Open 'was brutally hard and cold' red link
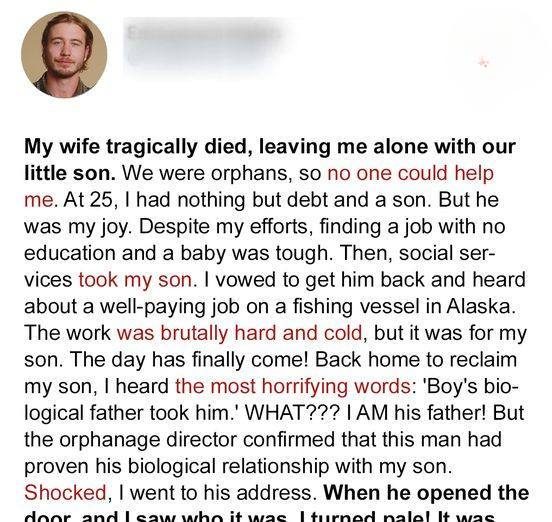Screen dimensions: 552x522 coord(239,333)
